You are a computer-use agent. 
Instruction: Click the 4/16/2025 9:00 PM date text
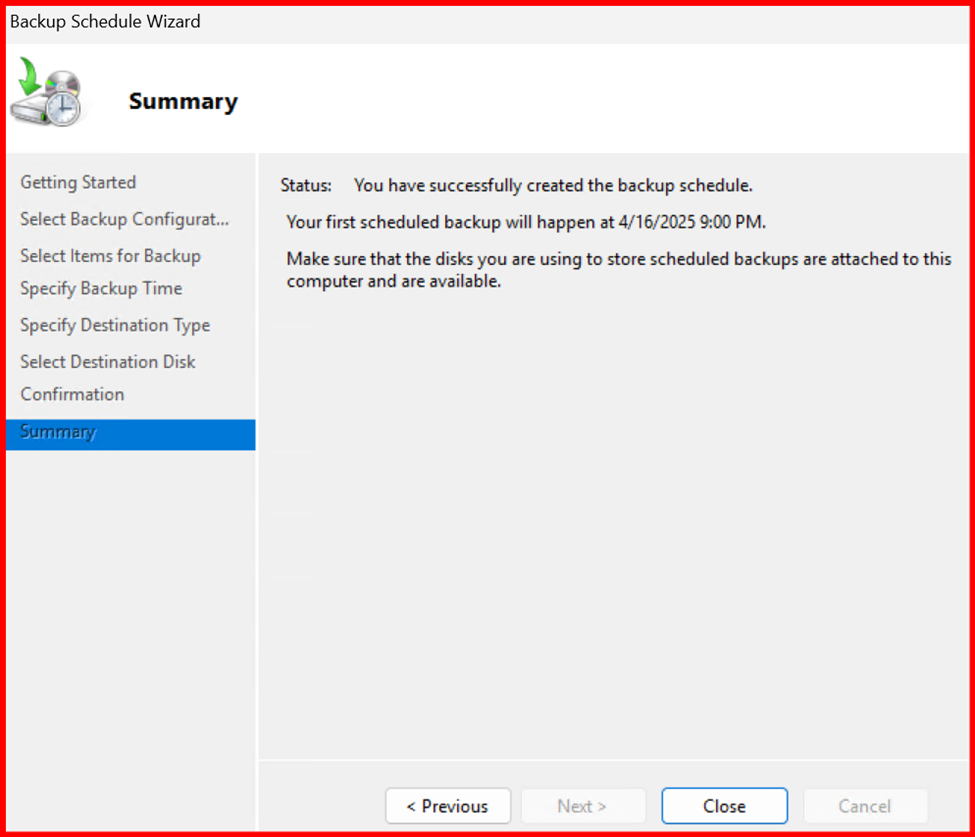click(690, 222)
